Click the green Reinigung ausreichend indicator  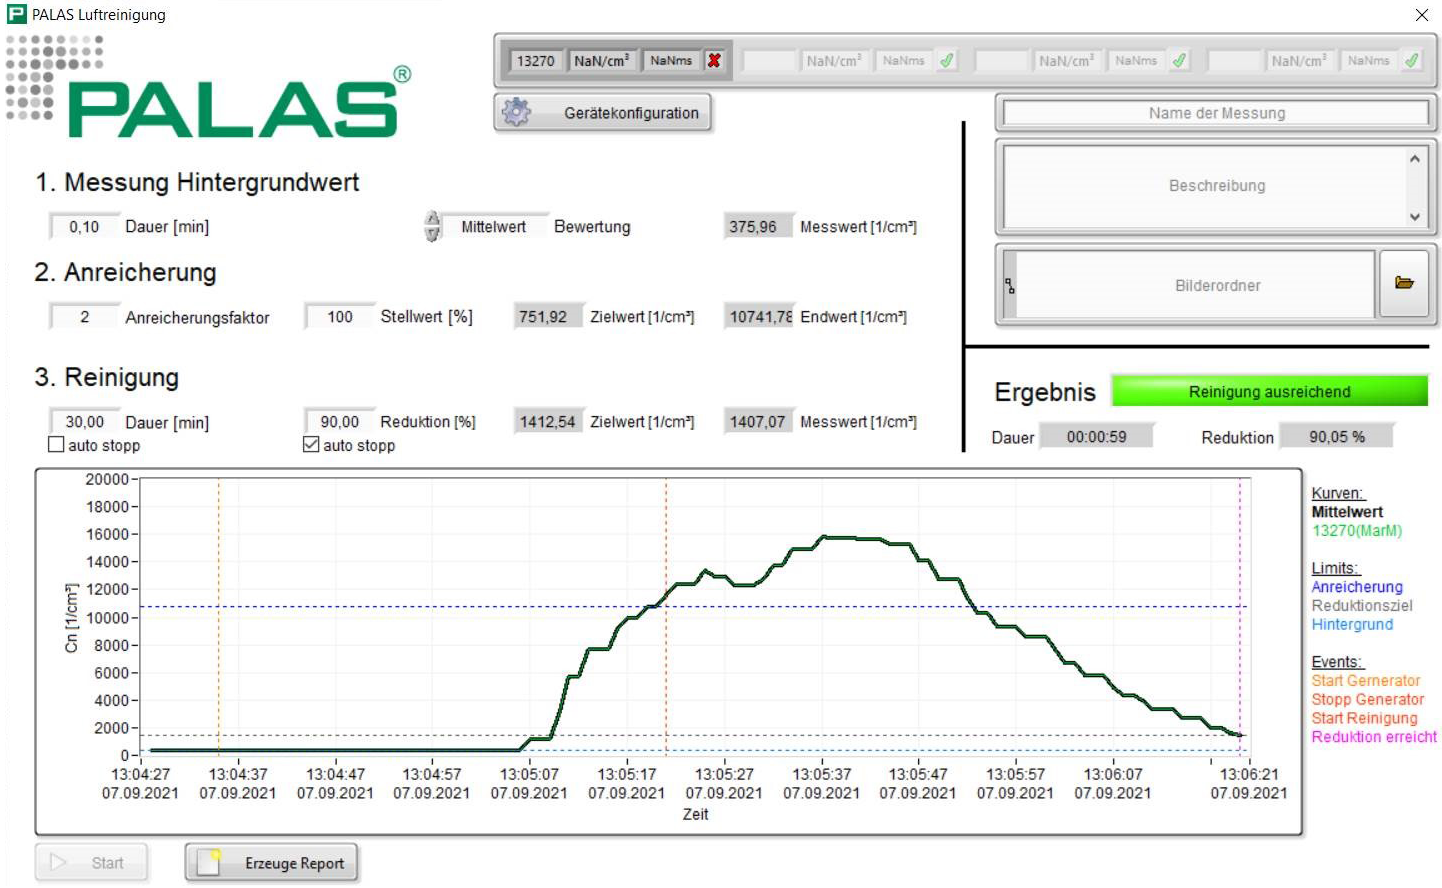(1269, 391)
